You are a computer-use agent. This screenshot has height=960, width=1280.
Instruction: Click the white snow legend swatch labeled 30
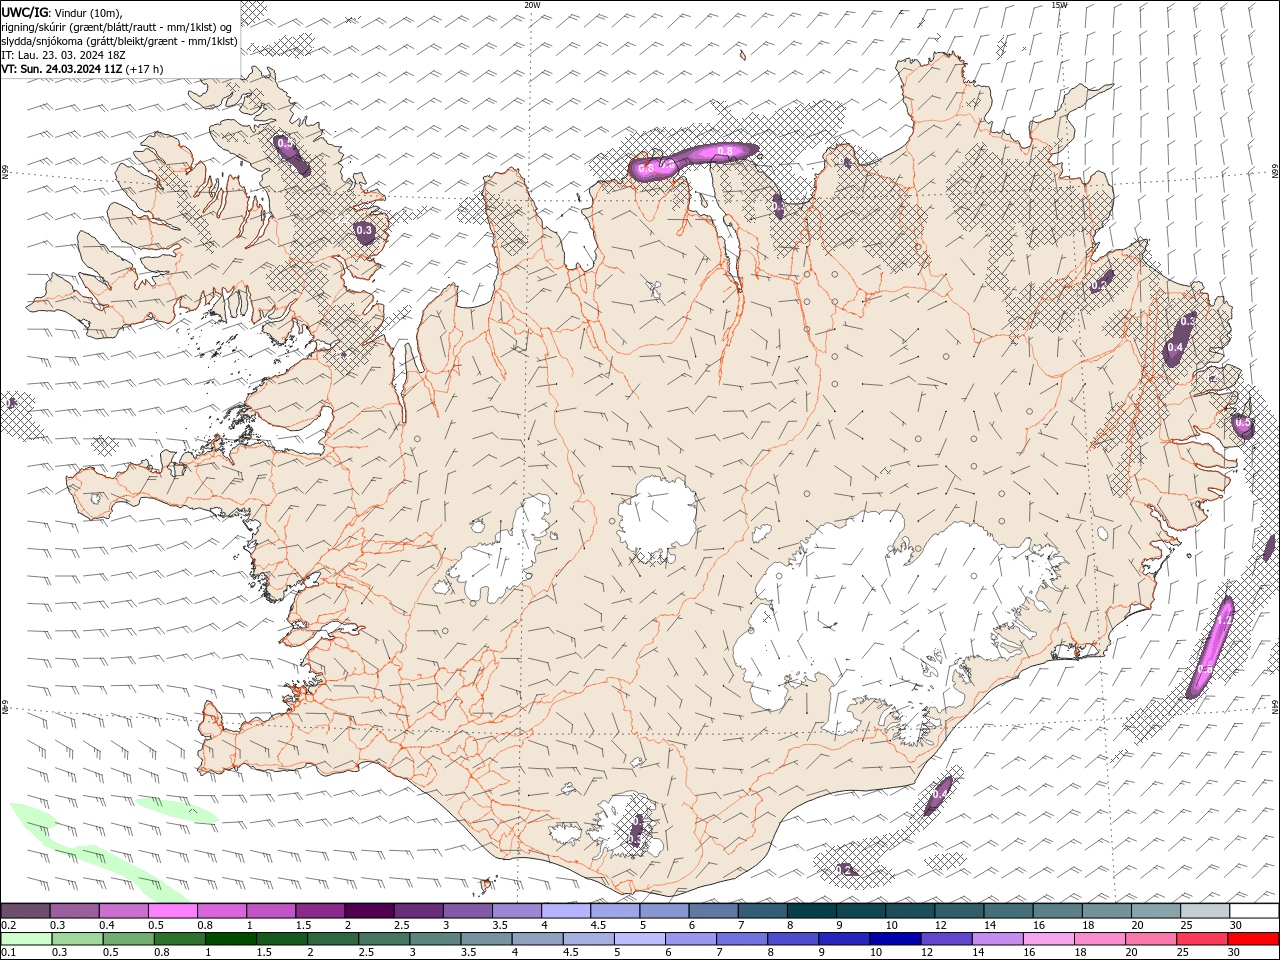pyautogui.click(x=1253, y=911)
